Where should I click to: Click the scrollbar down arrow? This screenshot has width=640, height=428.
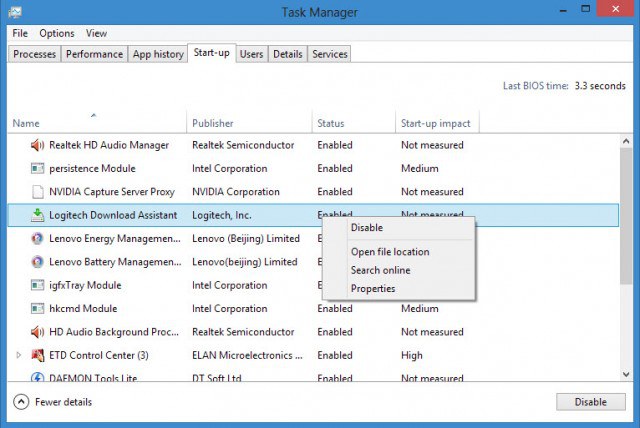tap(626, 374)
